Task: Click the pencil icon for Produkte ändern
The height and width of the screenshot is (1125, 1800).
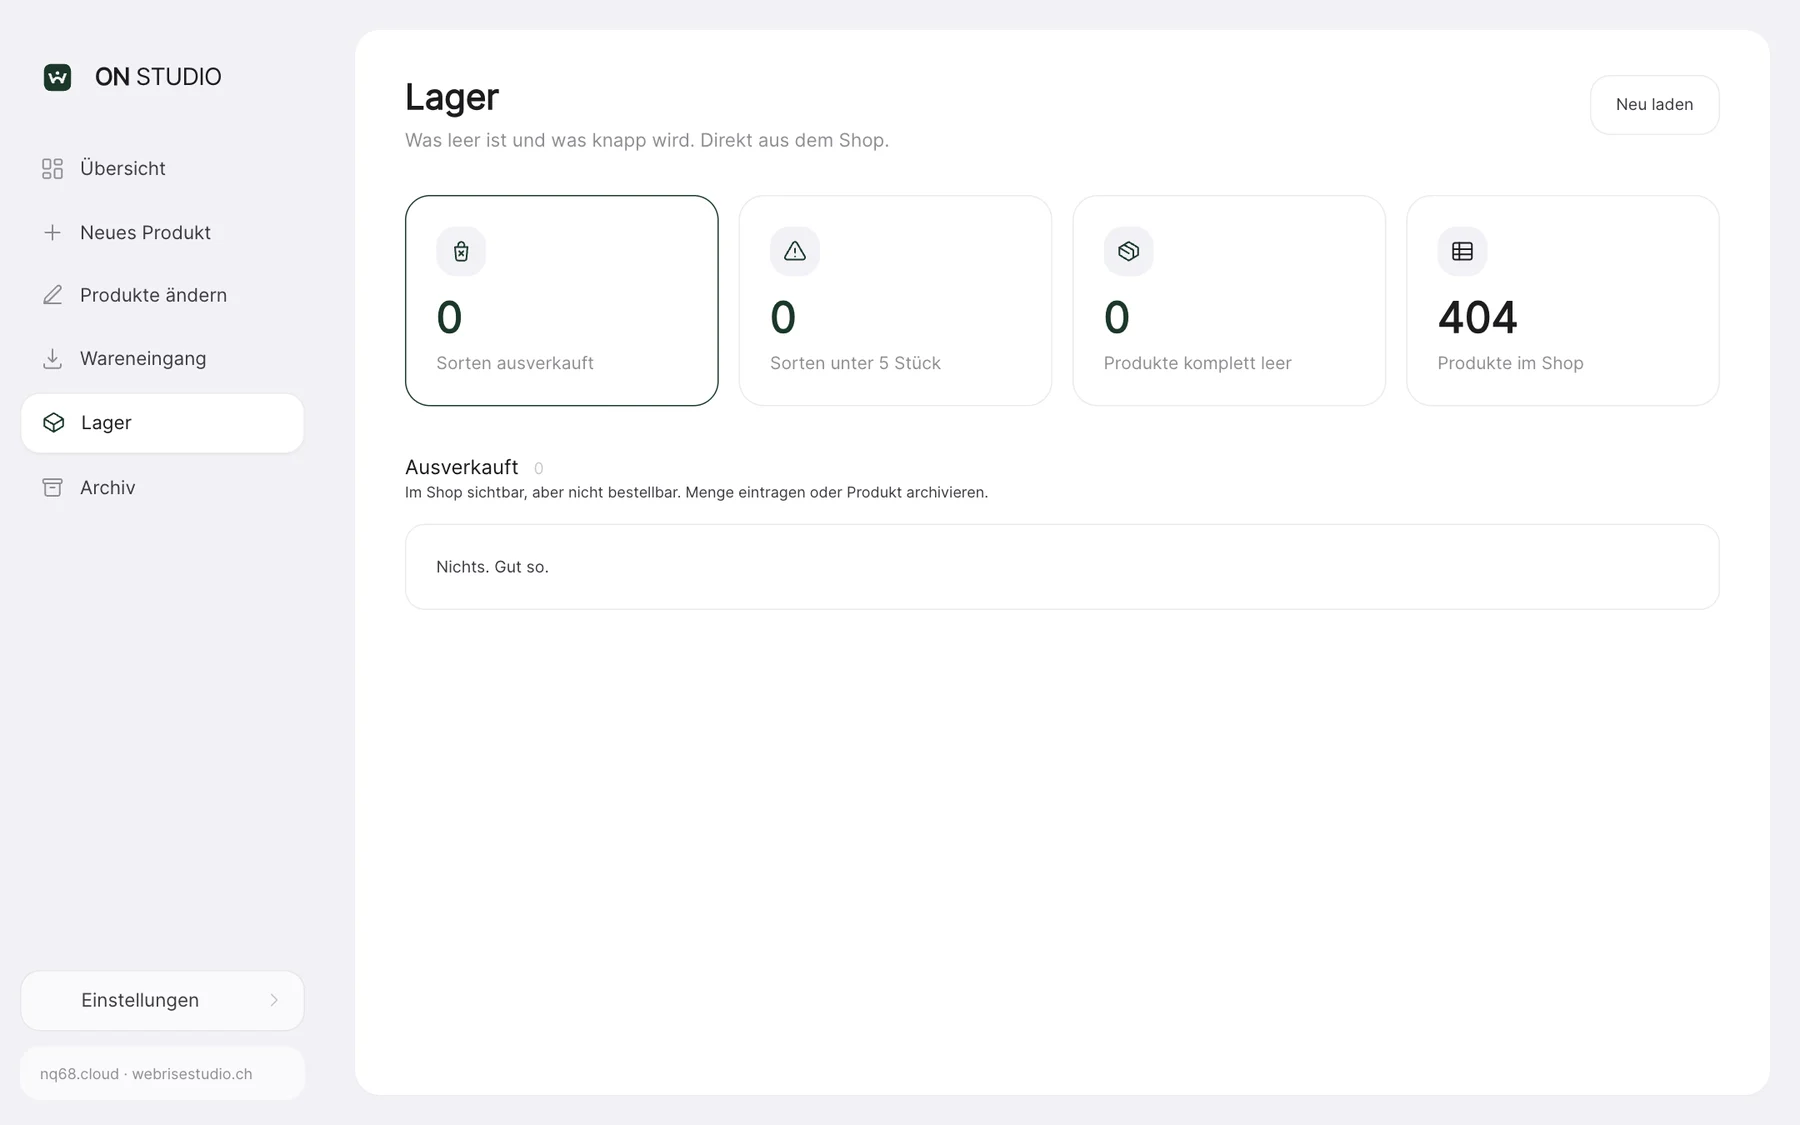Action: (52, 295)
